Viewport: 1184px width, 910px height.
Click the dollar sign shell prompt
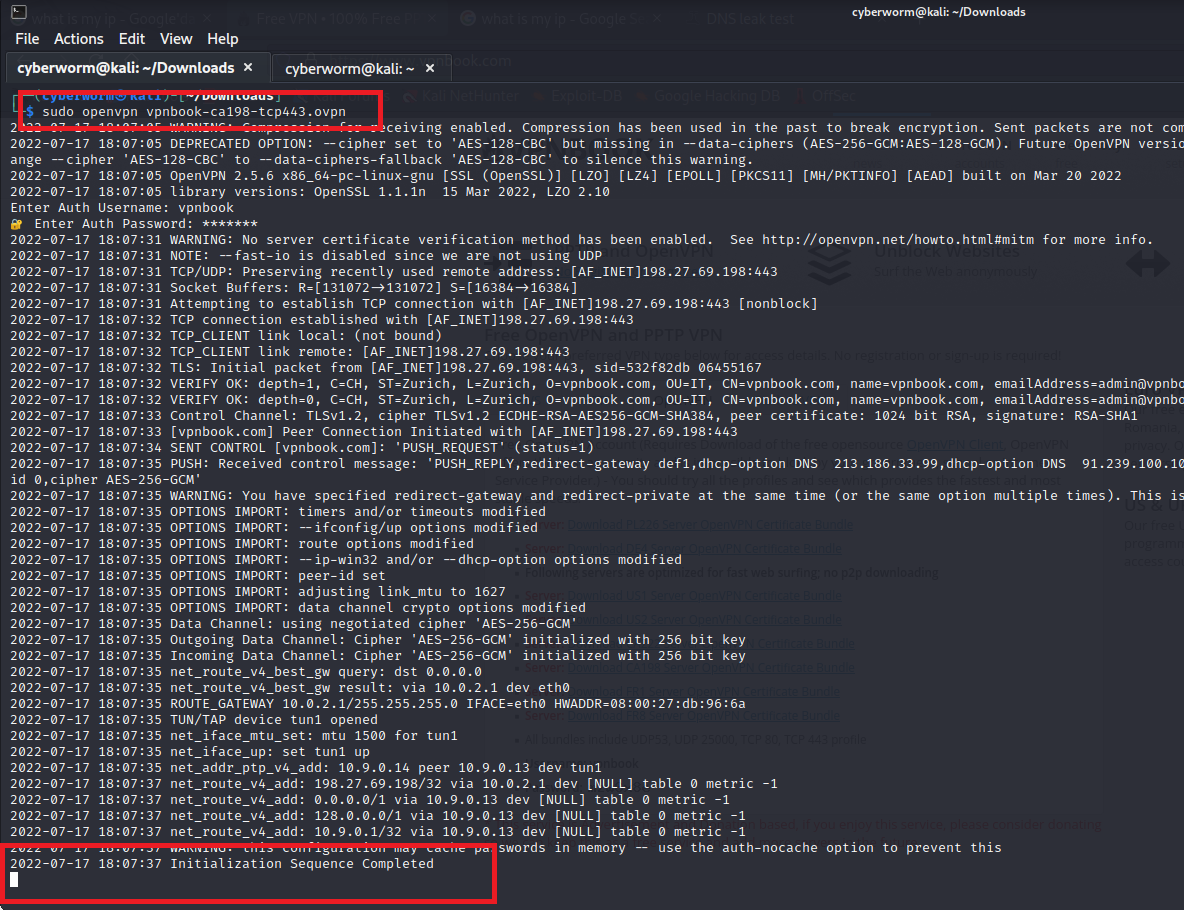30,111
